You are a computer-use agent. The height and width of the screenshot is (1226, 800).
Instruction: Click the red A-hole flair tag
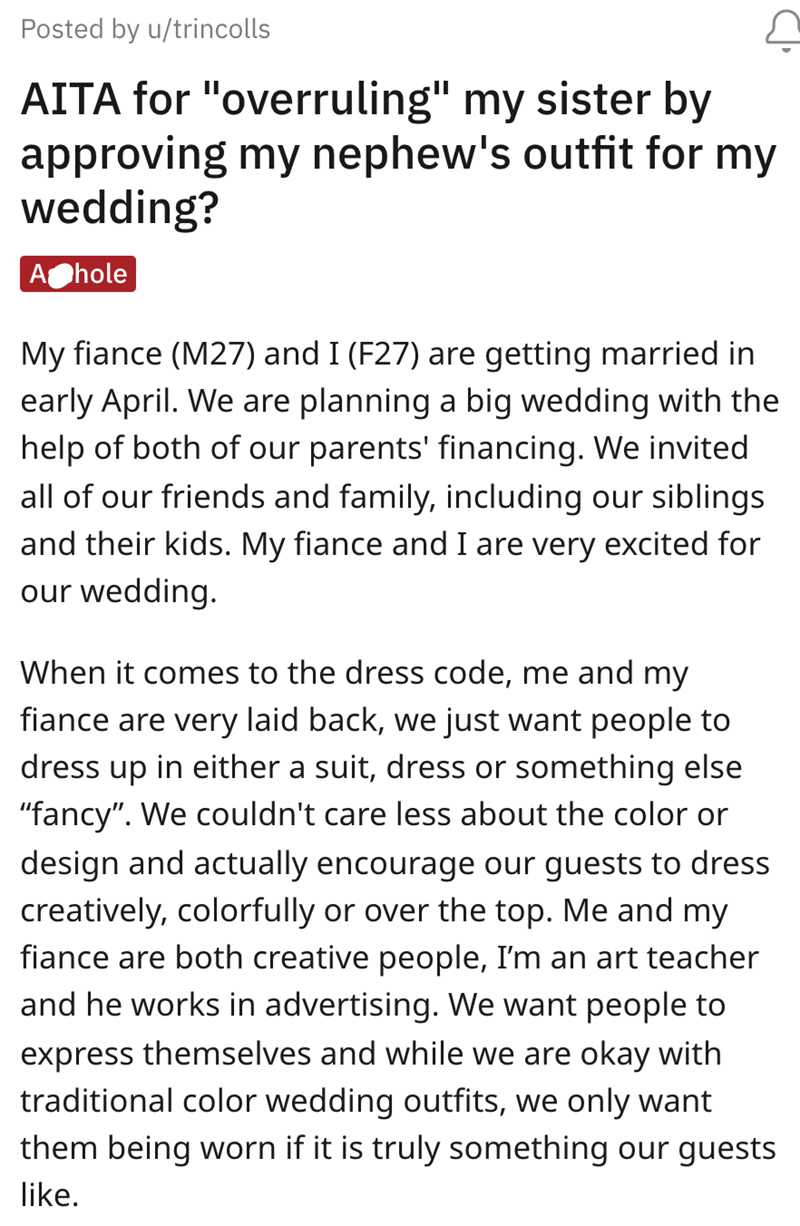(x=78, y=274)
